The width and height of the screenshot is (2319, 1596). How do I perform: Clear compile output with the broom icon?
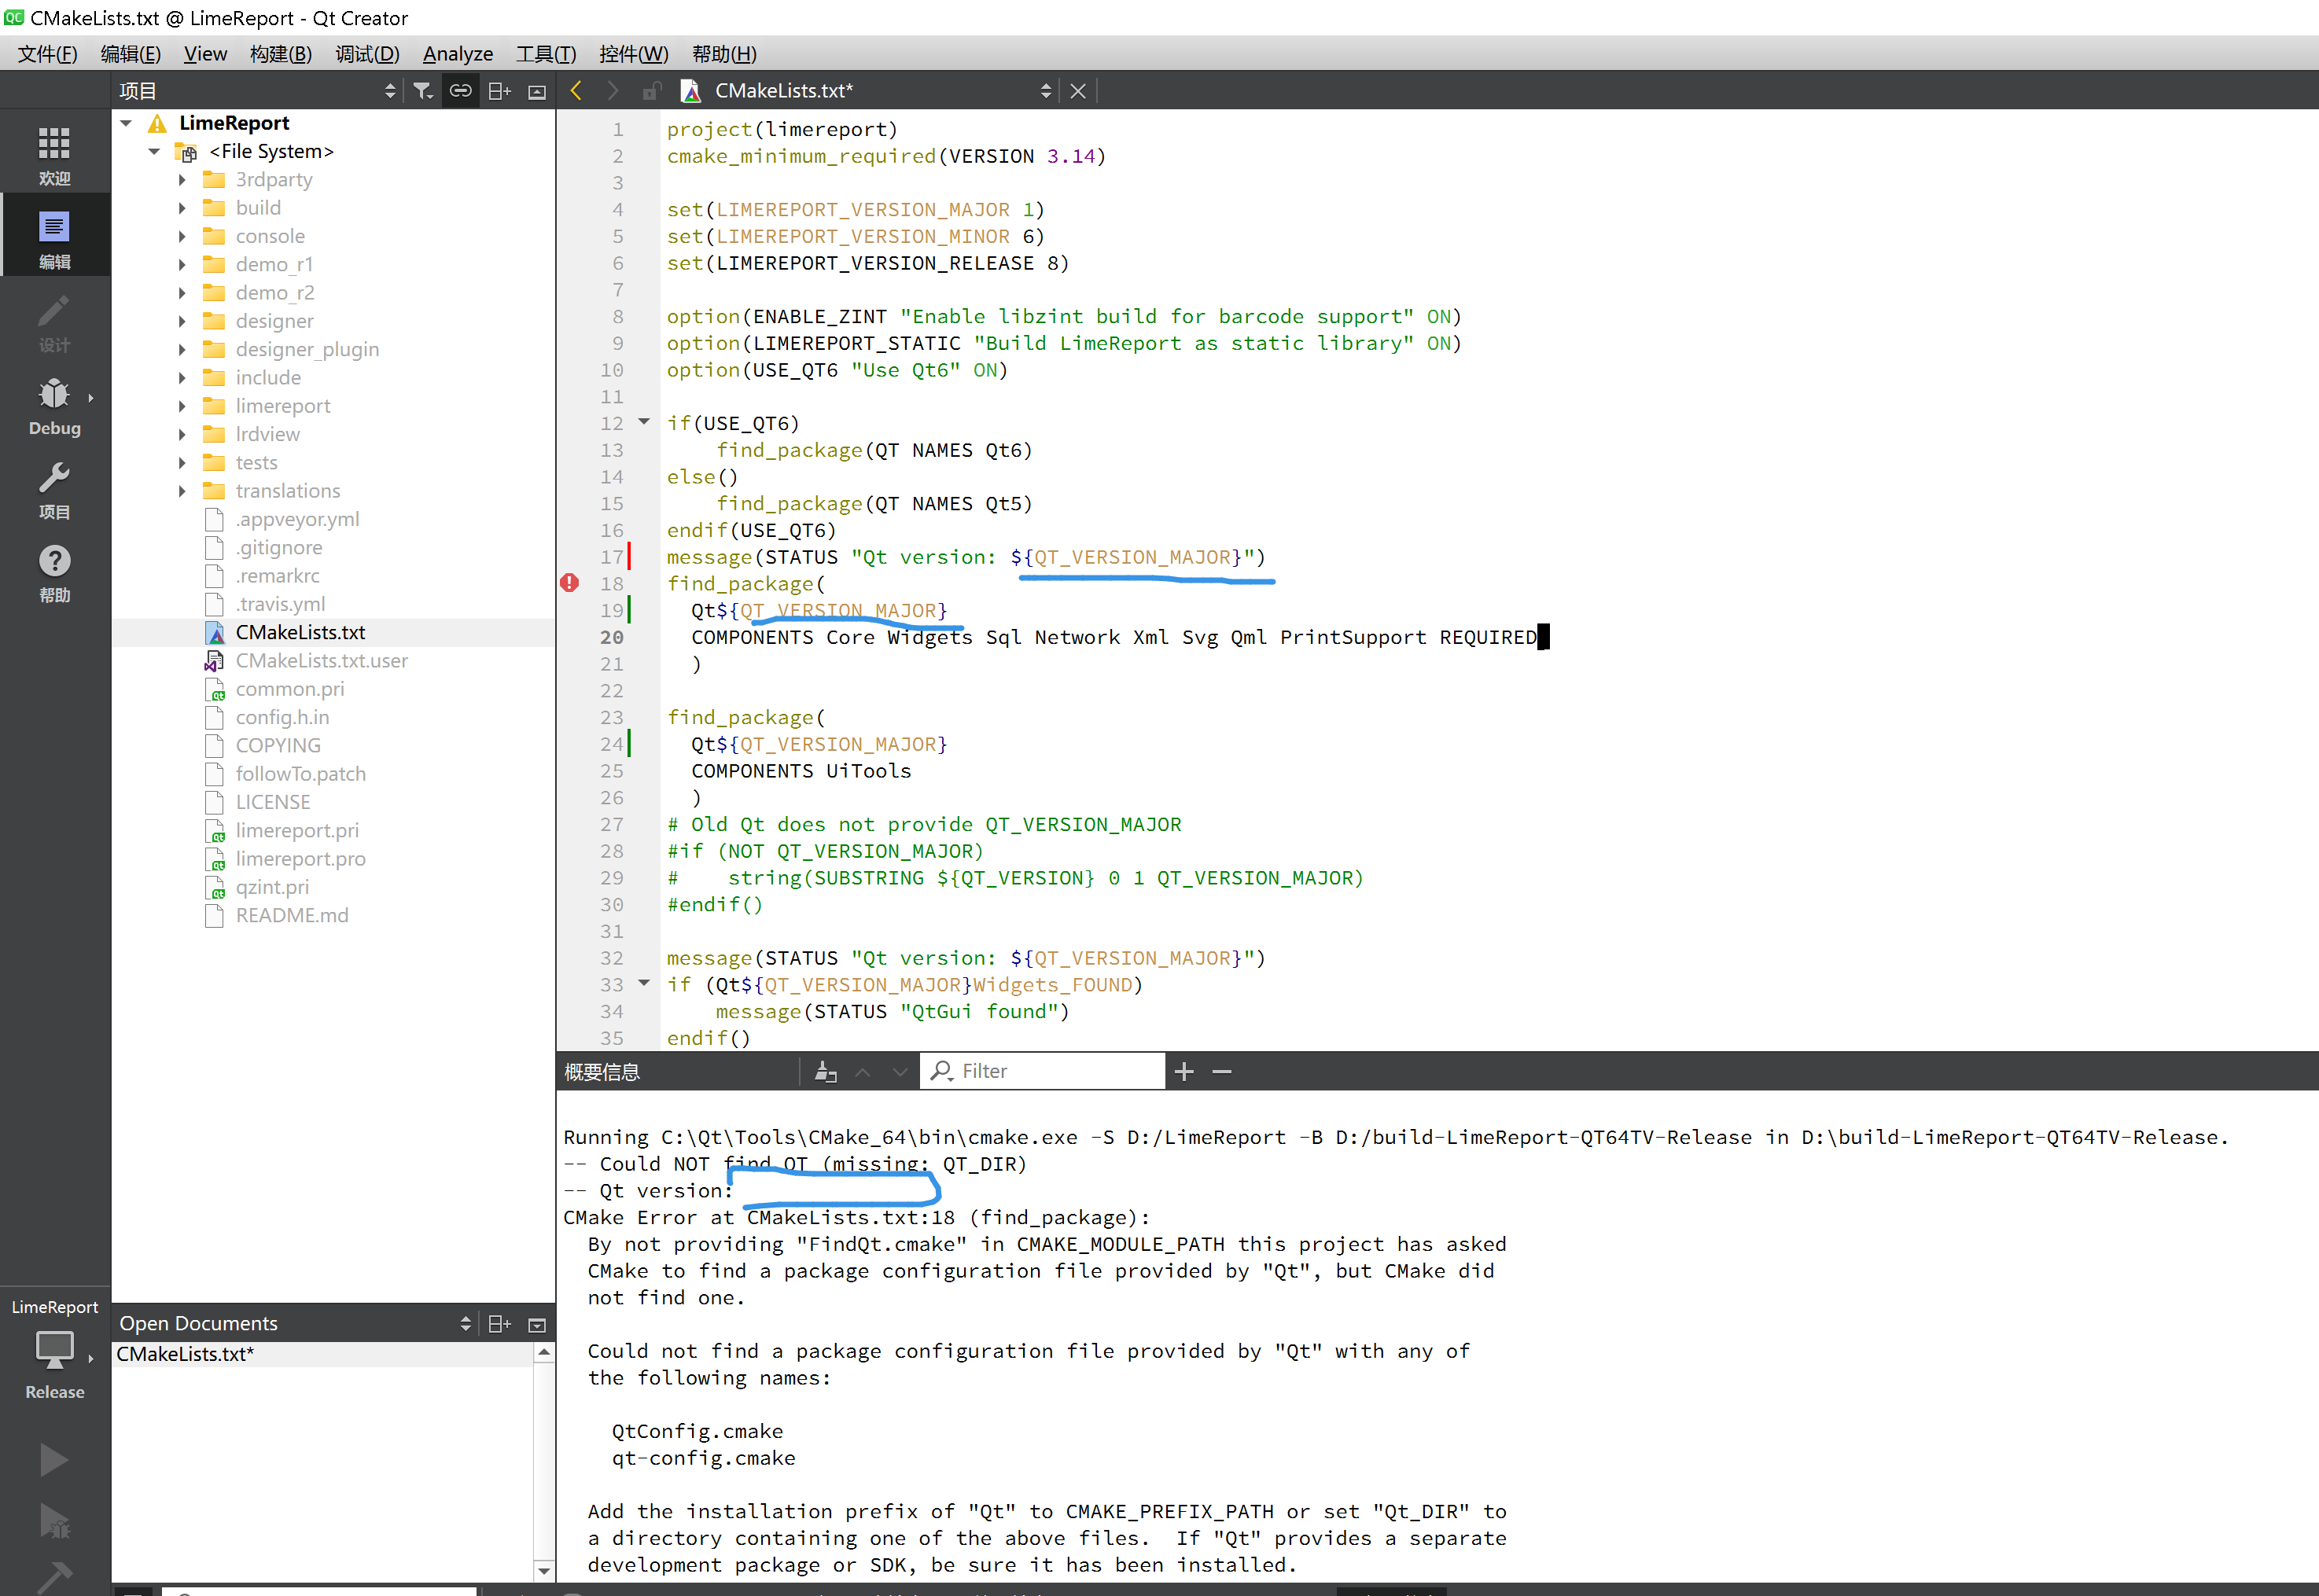[x=825, y=1070]
